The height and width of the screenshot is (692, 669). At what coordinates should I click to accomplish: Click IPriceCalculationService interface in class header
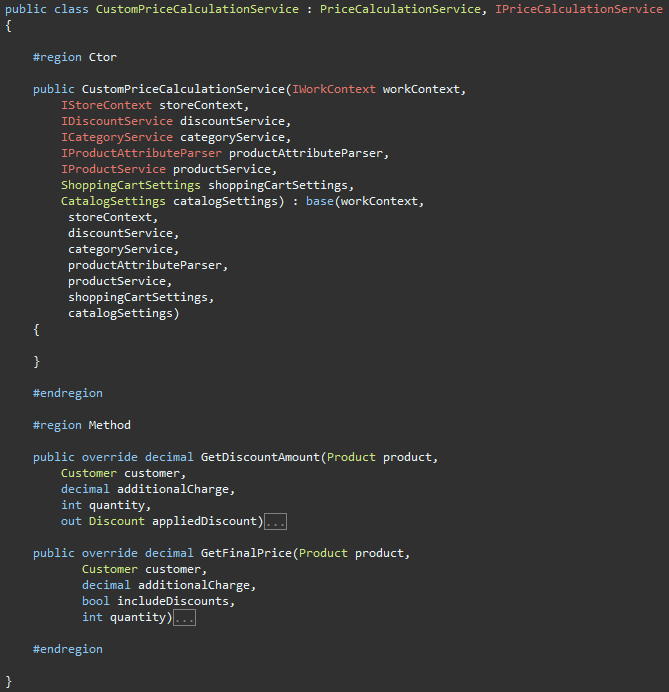[579, 9]
